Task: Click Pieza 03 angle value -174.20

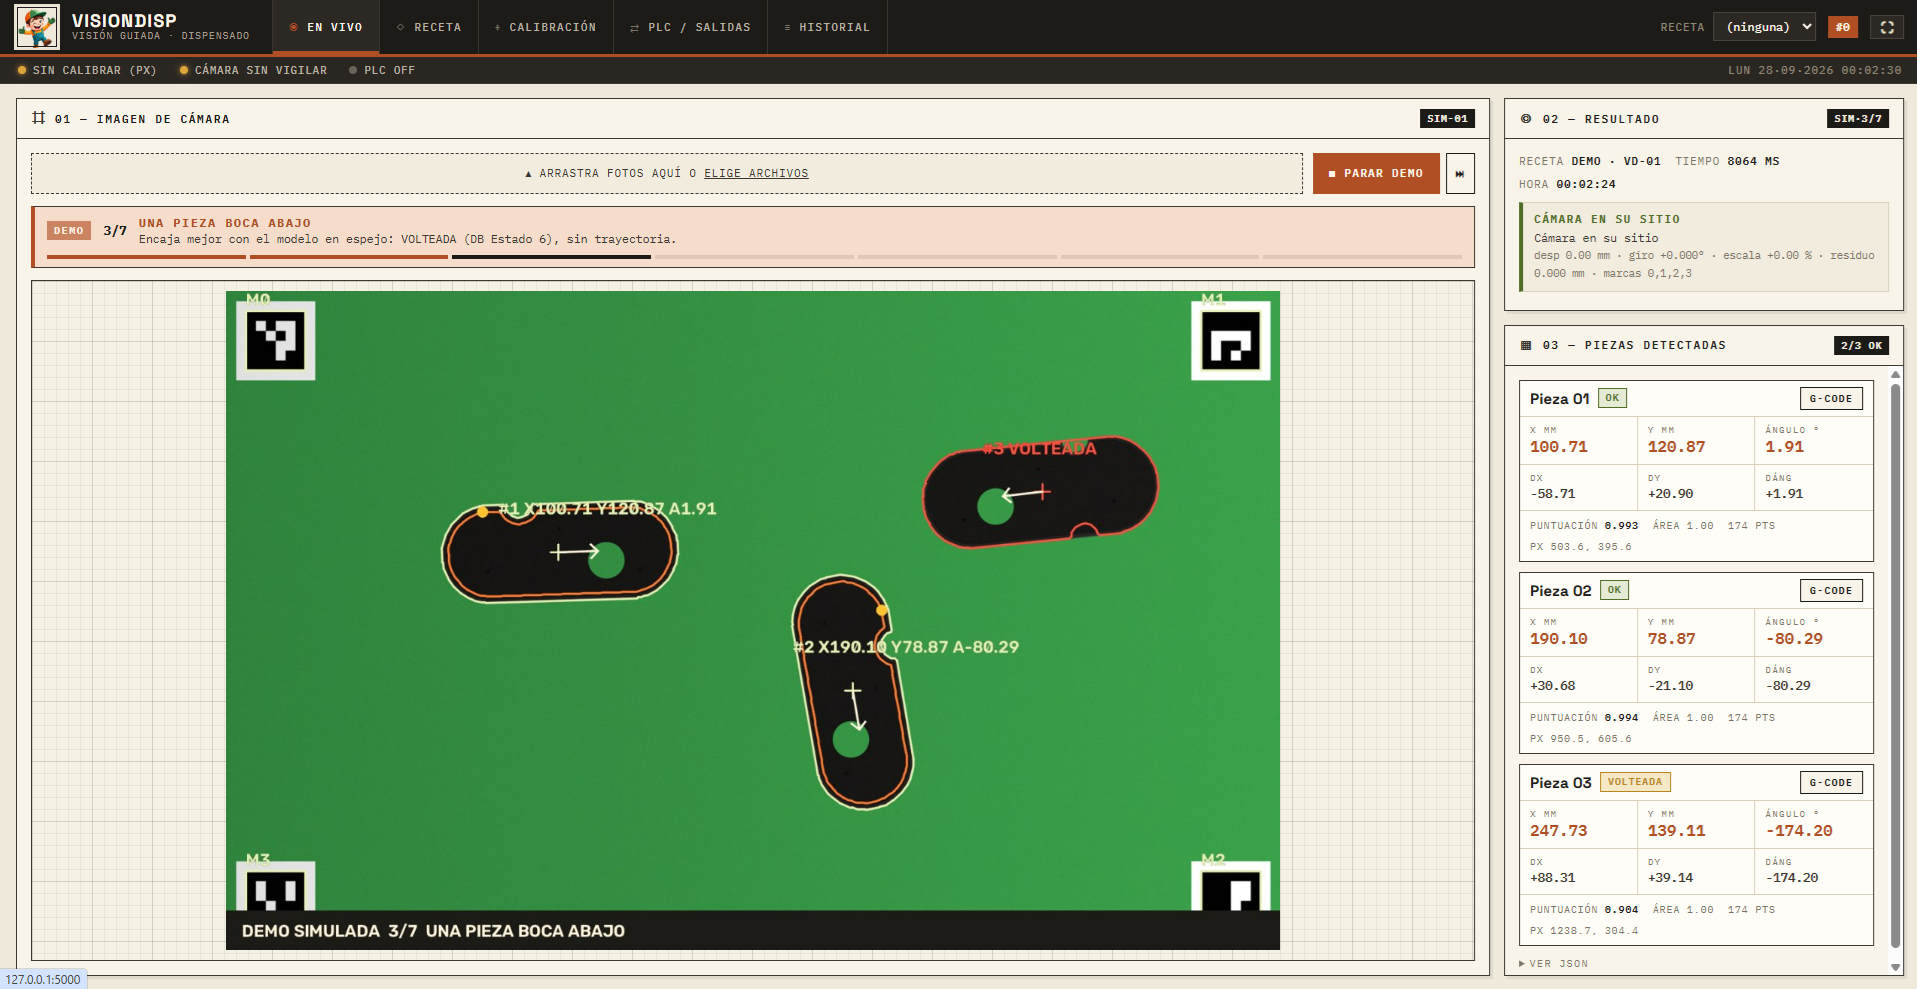Action: (1798, 831)
